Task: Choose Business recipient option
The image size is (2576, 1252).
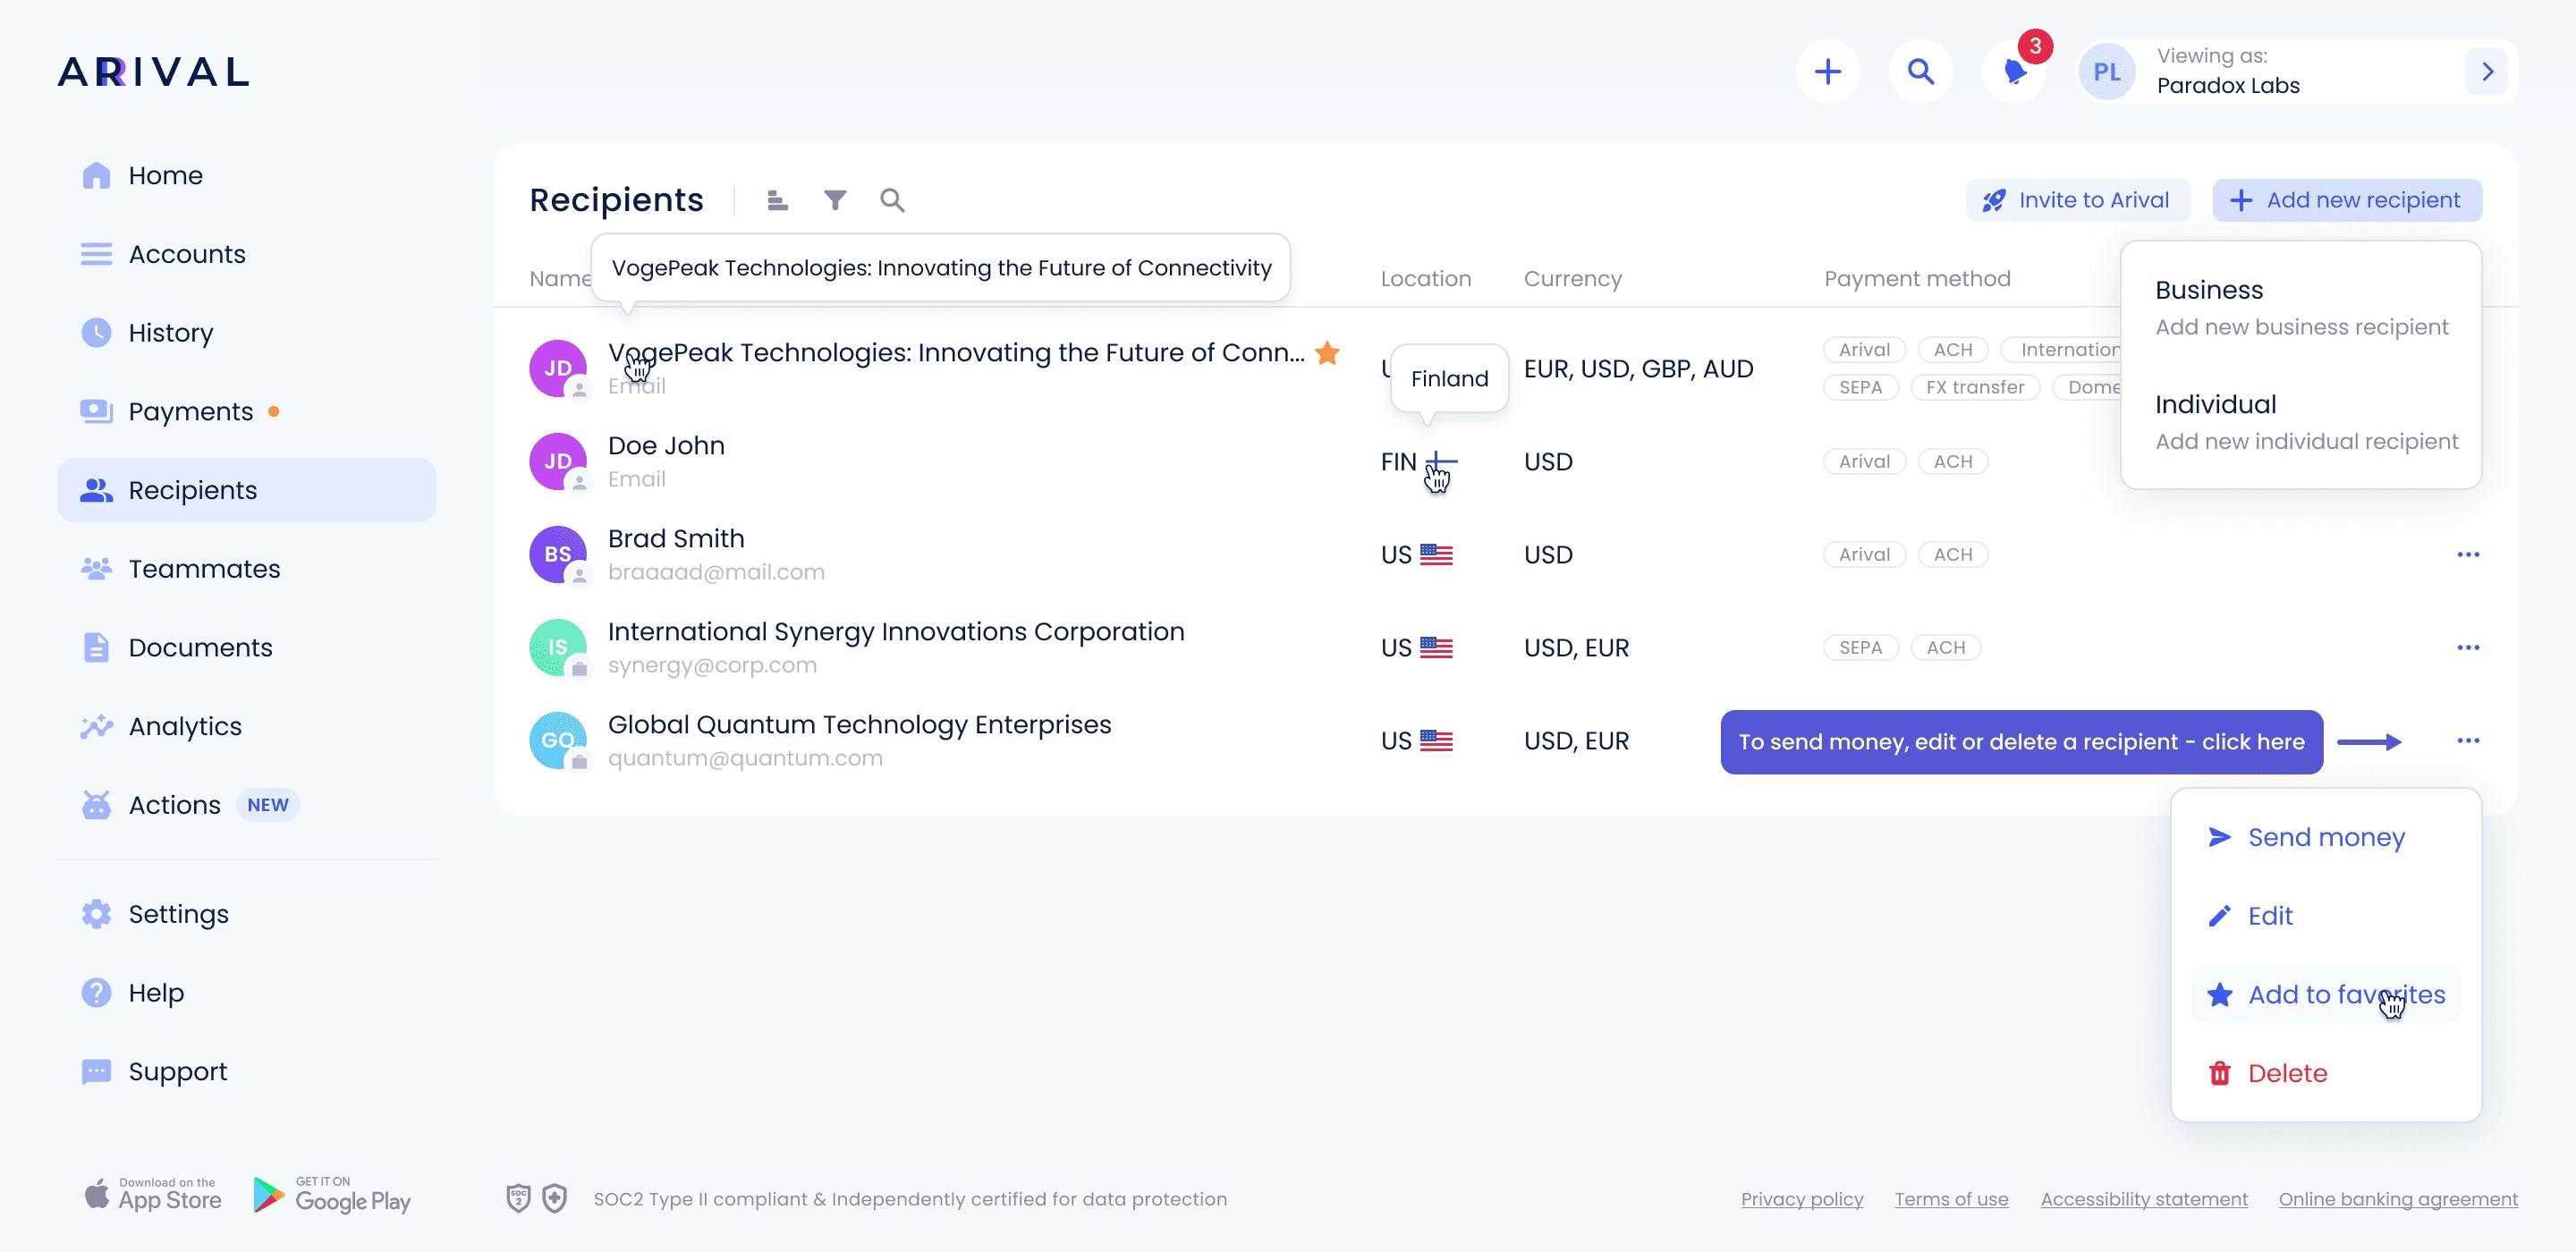Action: point(2301,307)
